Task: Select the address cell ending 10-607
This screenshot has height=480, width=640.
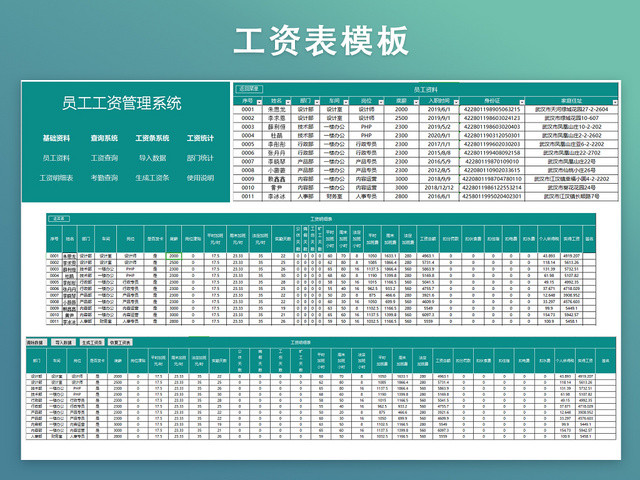Action: click(571, 118)
